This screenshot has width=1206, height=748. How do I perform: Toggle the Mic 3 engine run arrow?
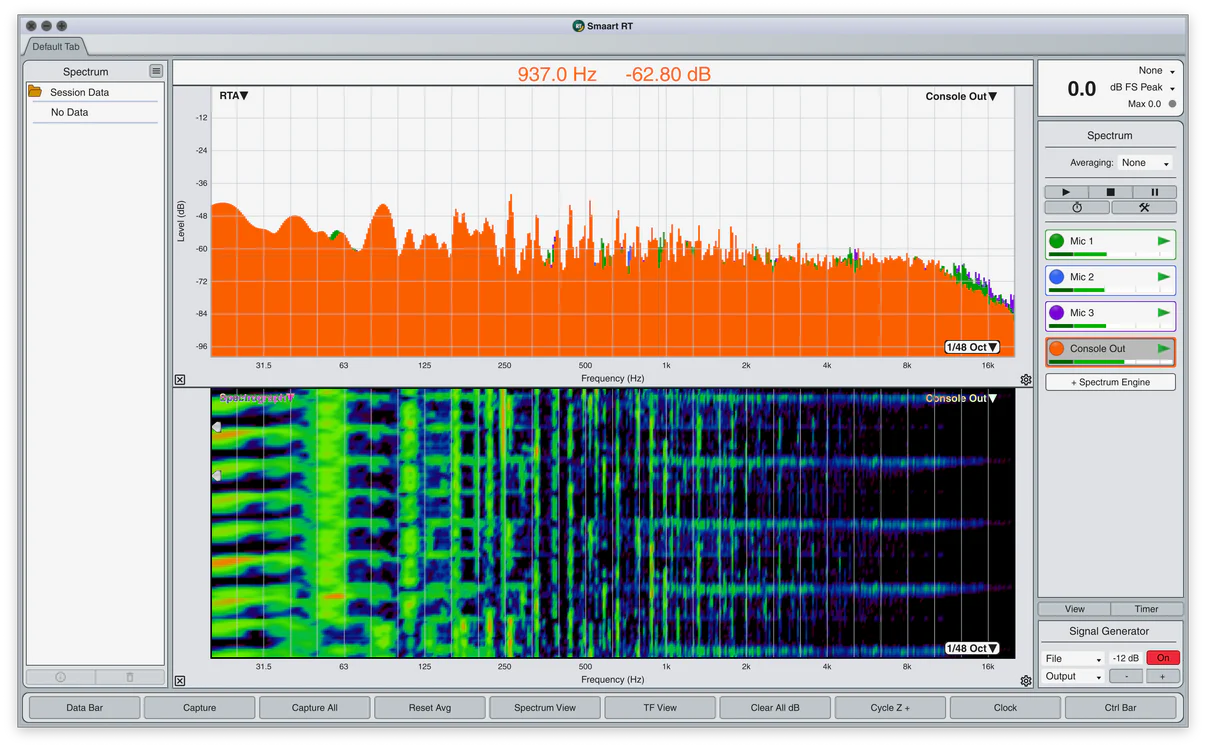(x=1163, y=313)
